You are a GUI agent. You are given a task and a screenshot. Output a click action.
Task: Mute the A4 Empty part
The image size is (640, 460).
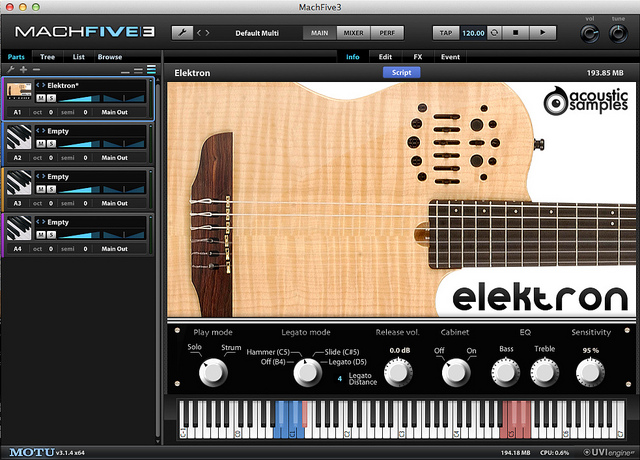(x=41, y=235)
